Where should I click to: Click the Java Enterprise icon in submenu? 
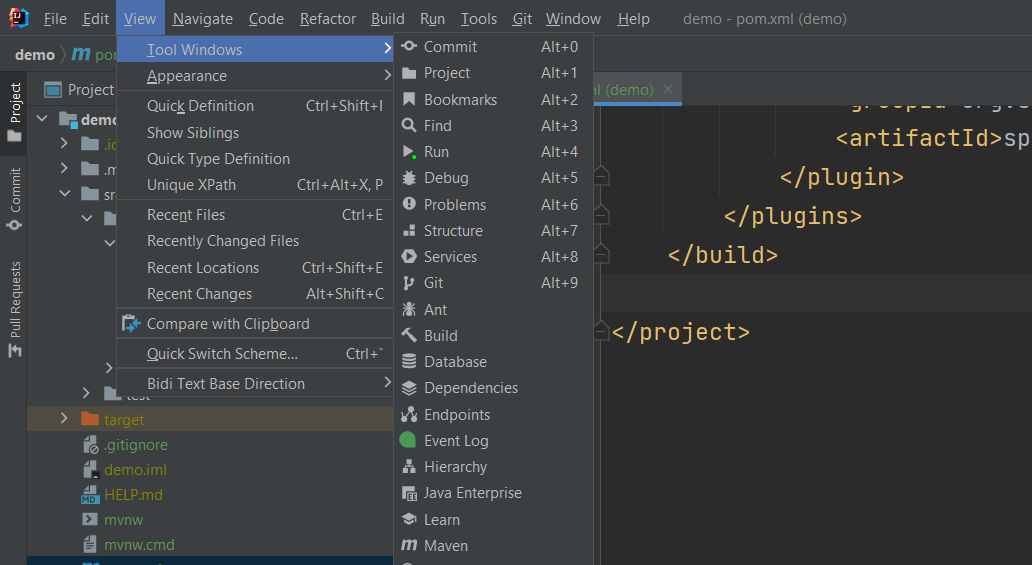409,493
